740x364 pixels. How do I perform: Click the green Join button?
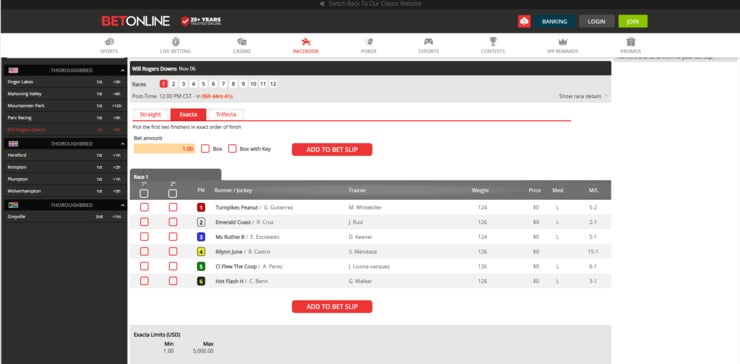[x=633, y=21]
